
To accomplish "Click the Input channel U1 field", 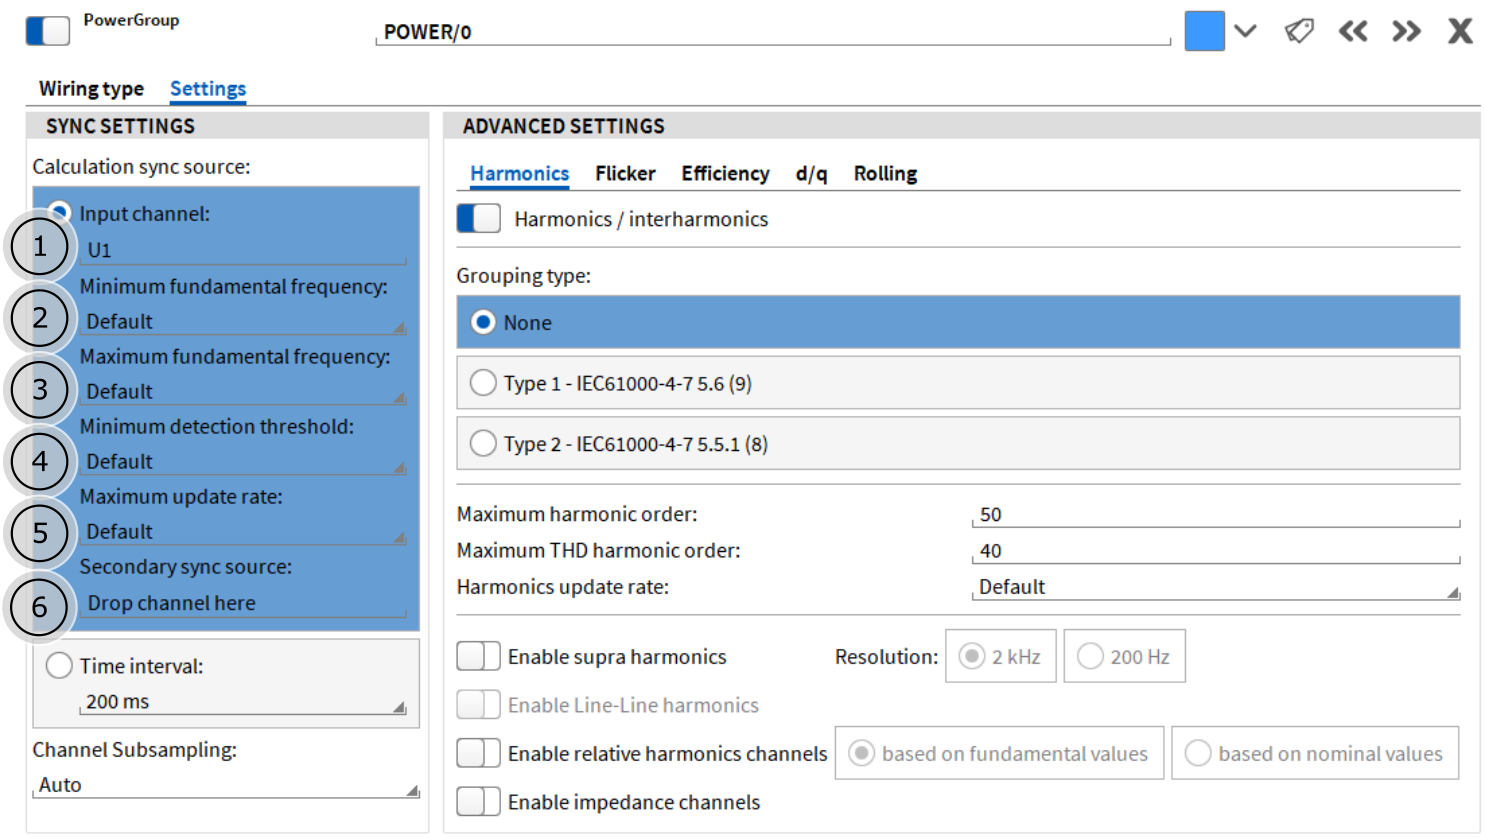I will [243, 250].
